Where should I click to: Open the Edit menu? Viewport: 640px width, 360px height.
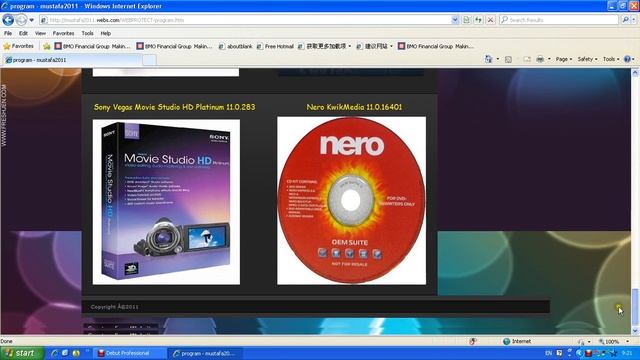click(23, 33)
